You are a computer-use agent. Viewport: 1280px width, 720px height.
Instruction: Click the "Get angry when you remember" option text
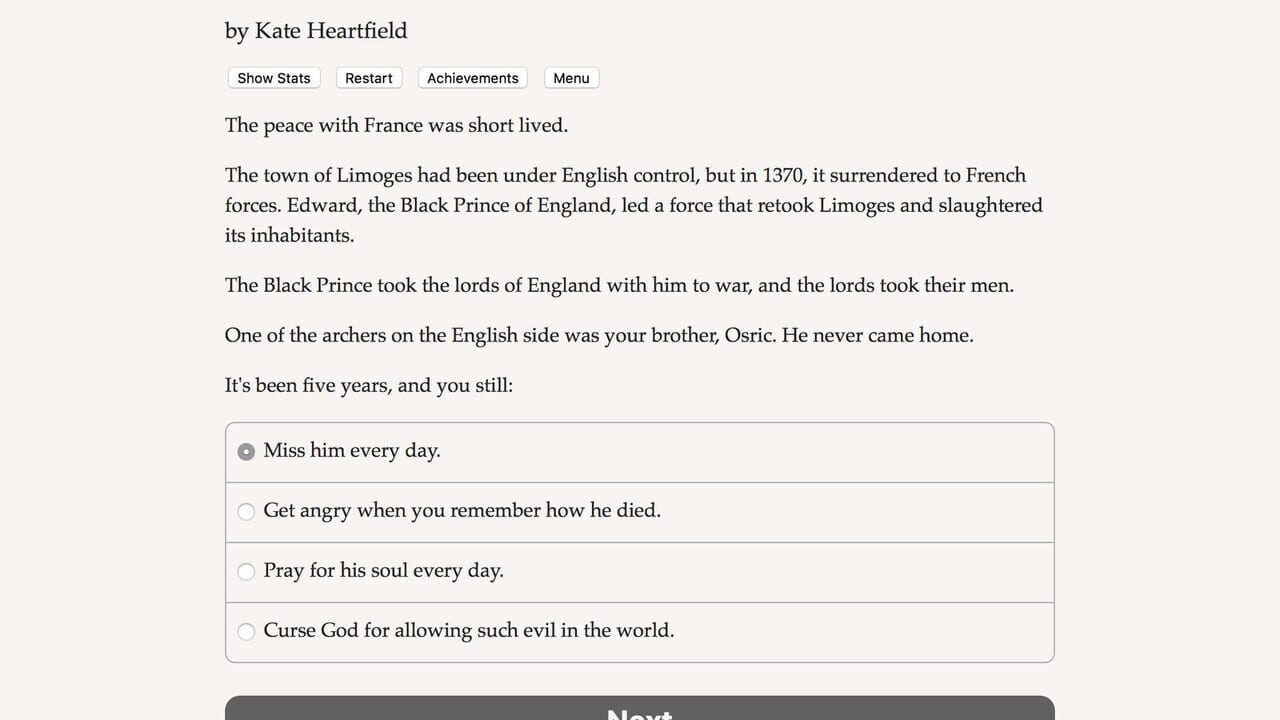462,511
